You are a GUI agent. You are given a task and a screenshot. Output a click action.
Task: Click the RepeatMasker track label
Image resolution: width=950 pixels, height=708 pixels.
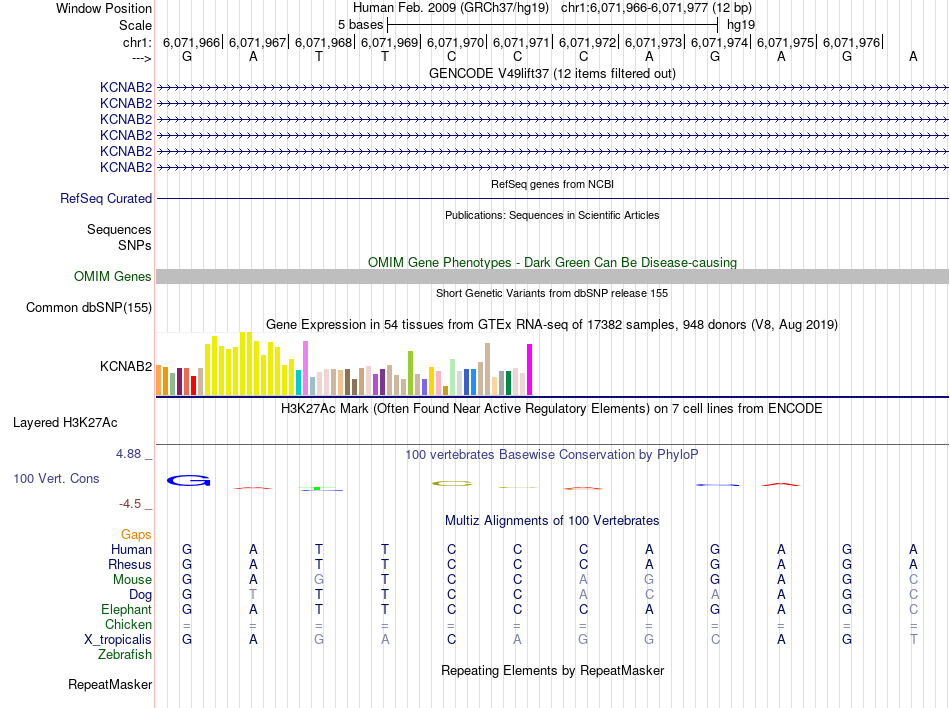point(110,684)
